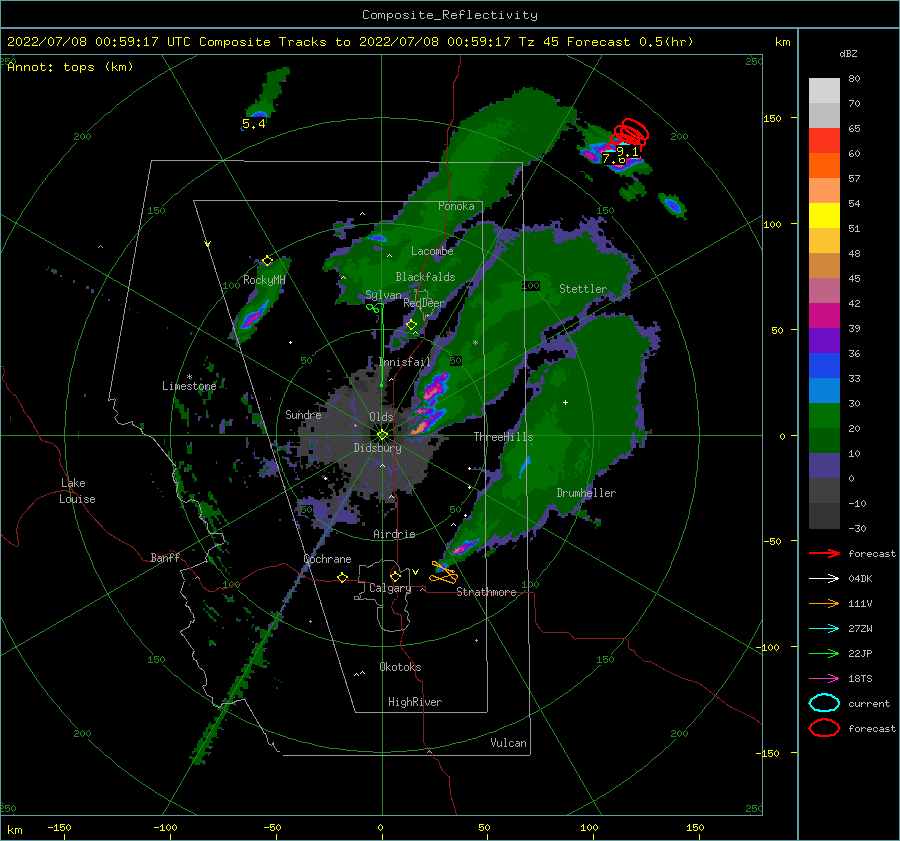Click the Lacombe town label
Viewport: 900px width, 841px height.
432,251
